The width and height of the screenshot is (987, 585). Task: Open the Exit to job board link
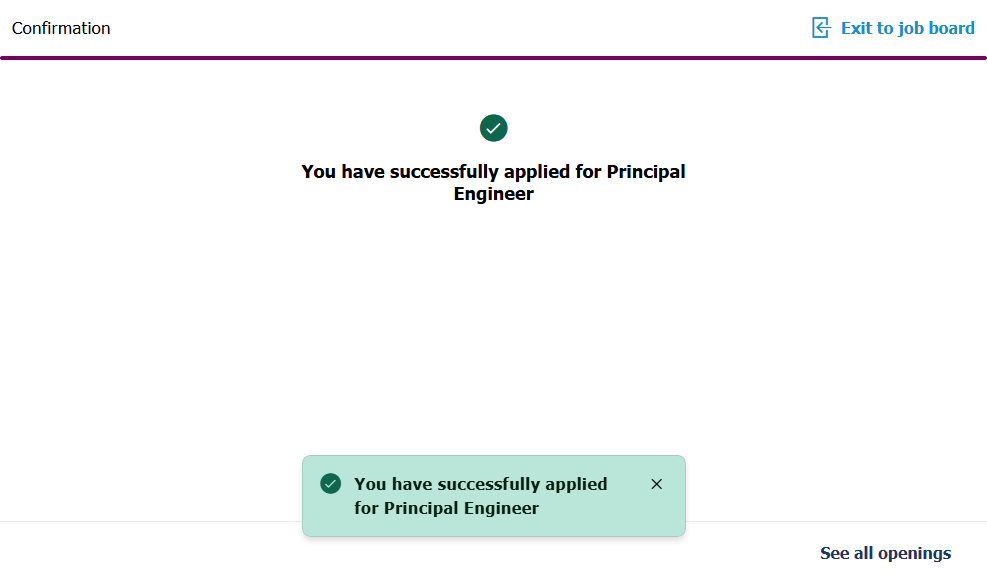coord(907,28)
